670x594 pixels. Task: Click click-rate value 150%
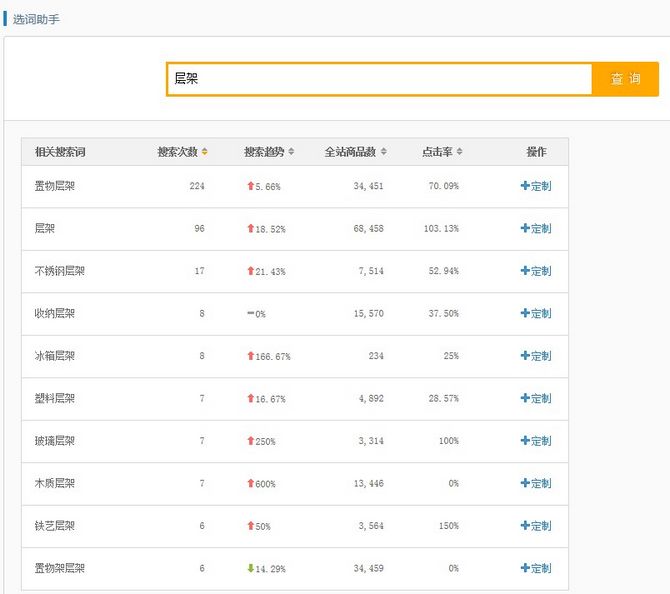click(449, 526)
